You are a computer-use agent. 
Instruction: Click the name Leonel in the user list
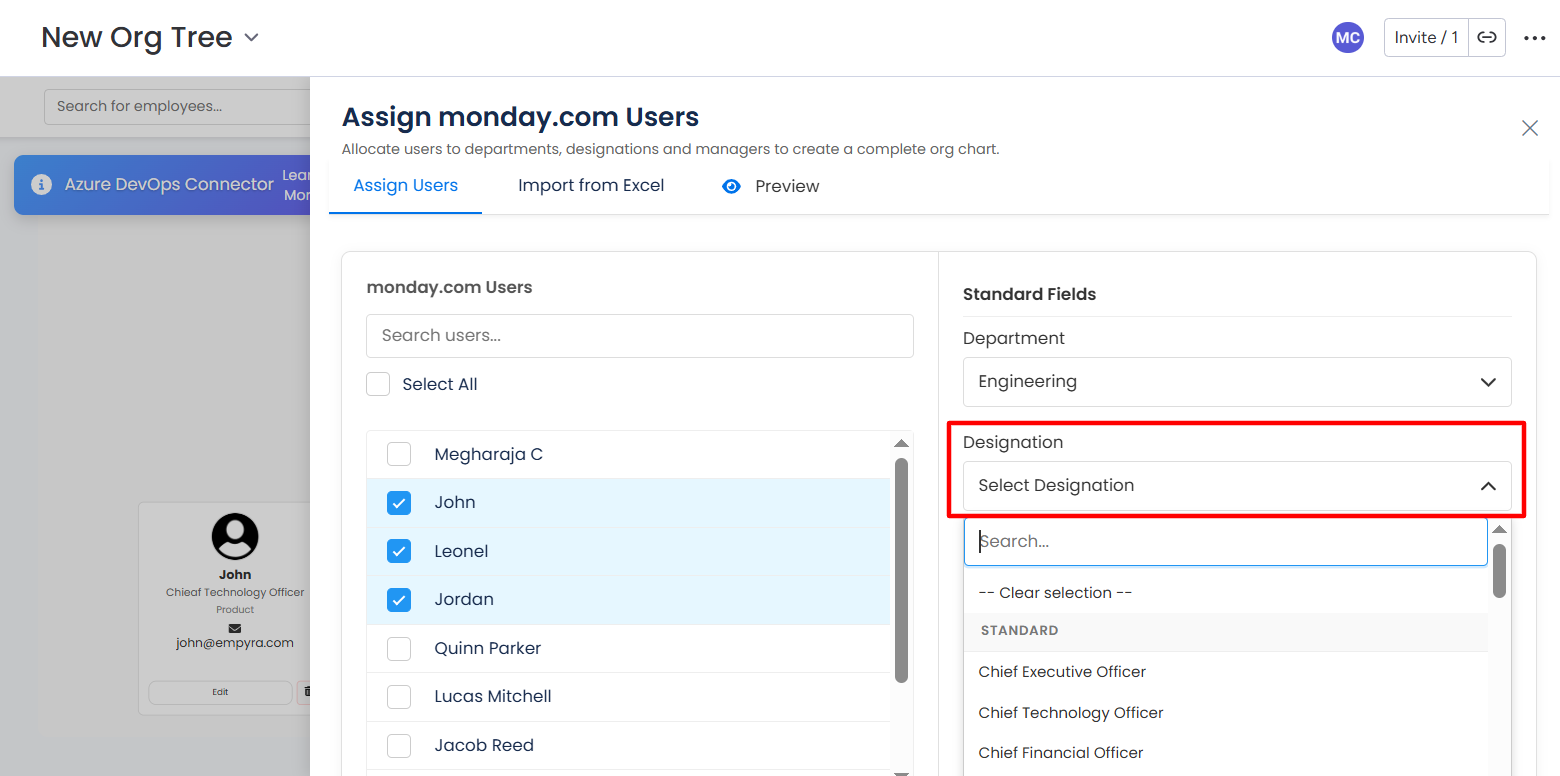461,551
